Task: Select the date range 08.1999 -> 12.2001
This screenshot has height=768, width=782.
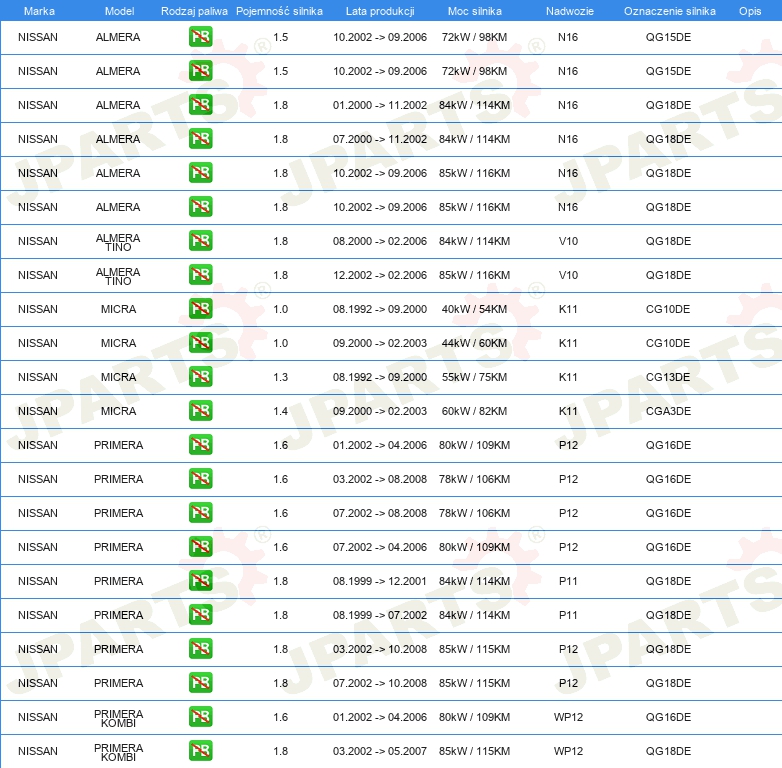Action: [x=380, y=581]
